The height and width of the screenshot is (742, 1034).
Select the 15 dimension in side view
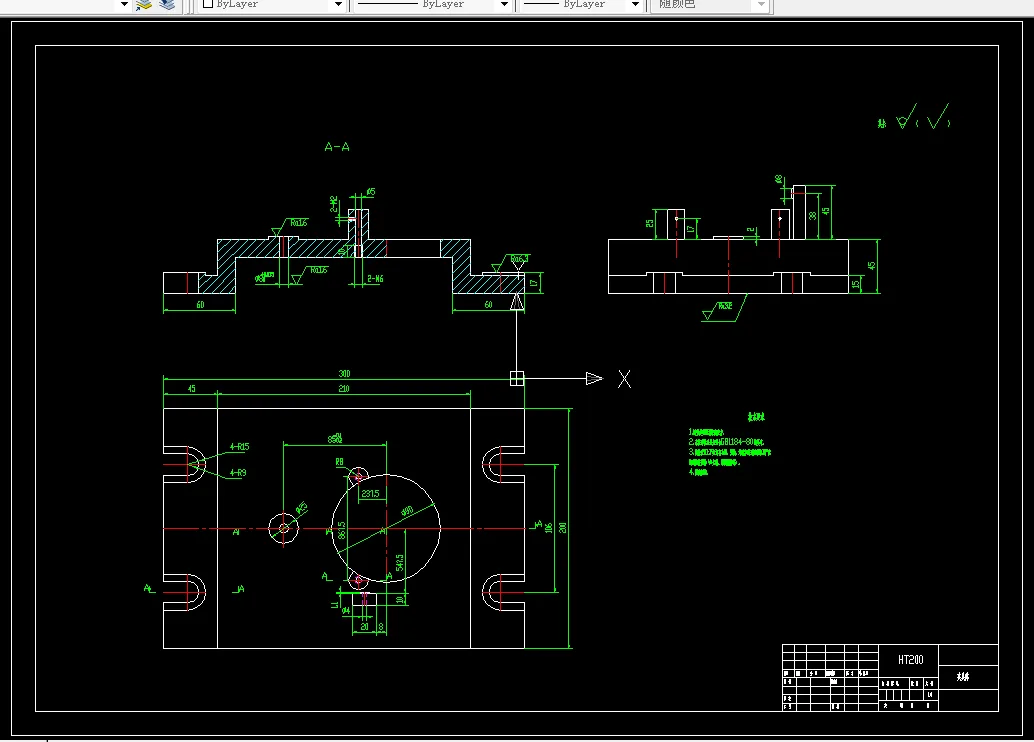855,284
